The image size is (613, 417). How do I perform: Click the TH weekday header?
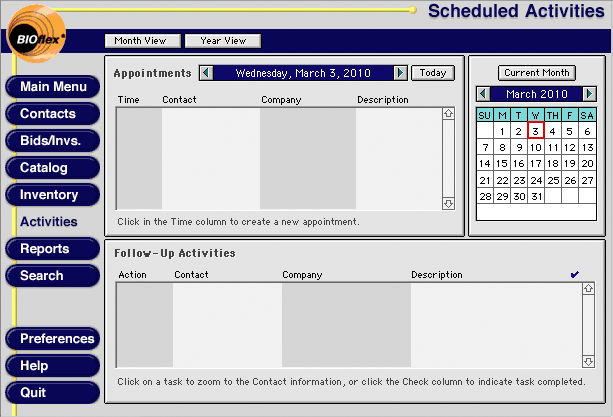coord(553,115)
